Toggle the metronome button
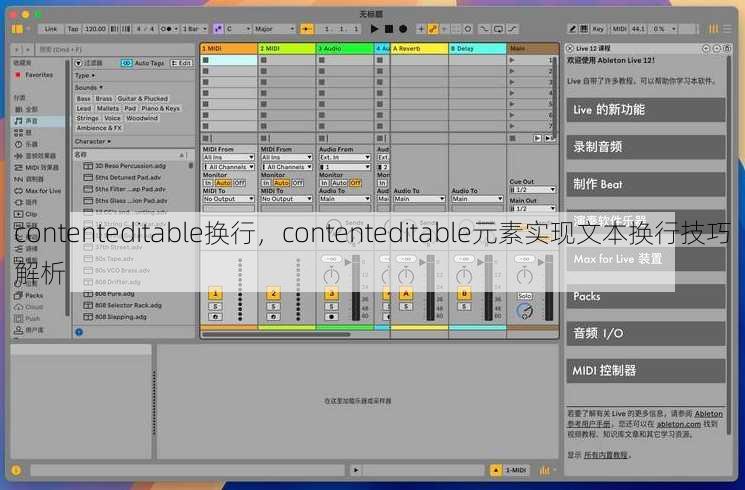745x490 pixels. click(168, 29)
